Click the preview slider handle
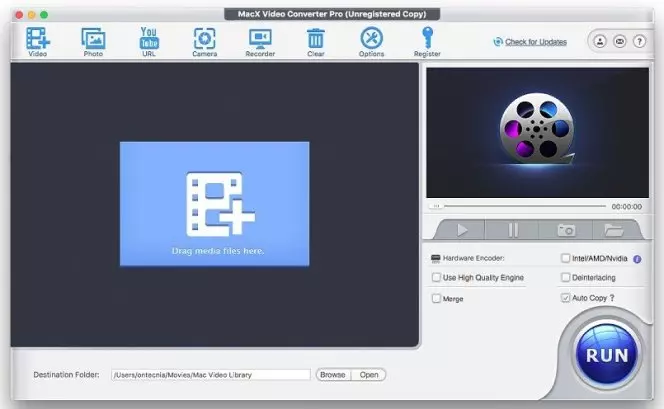 pyautogui.click(x=436, y=206)
